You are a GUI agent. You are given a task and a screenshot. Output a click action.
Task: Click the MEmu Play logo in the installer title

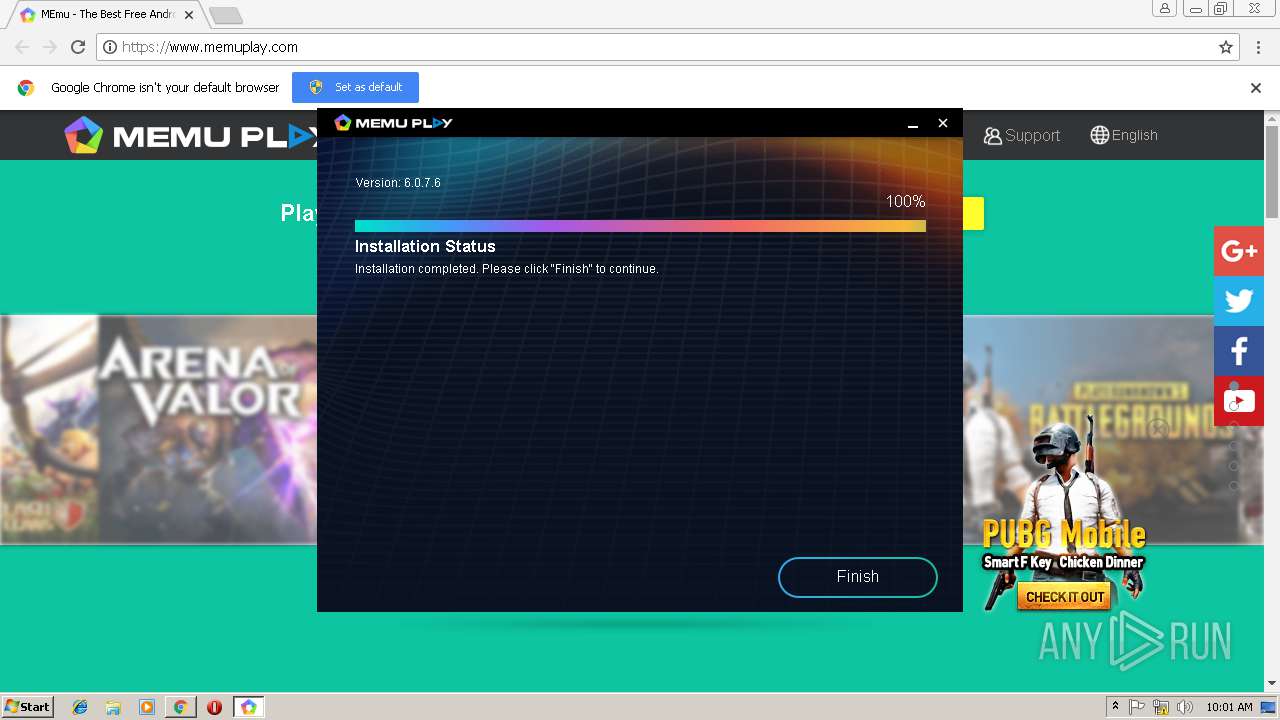(x=393, y=123)
